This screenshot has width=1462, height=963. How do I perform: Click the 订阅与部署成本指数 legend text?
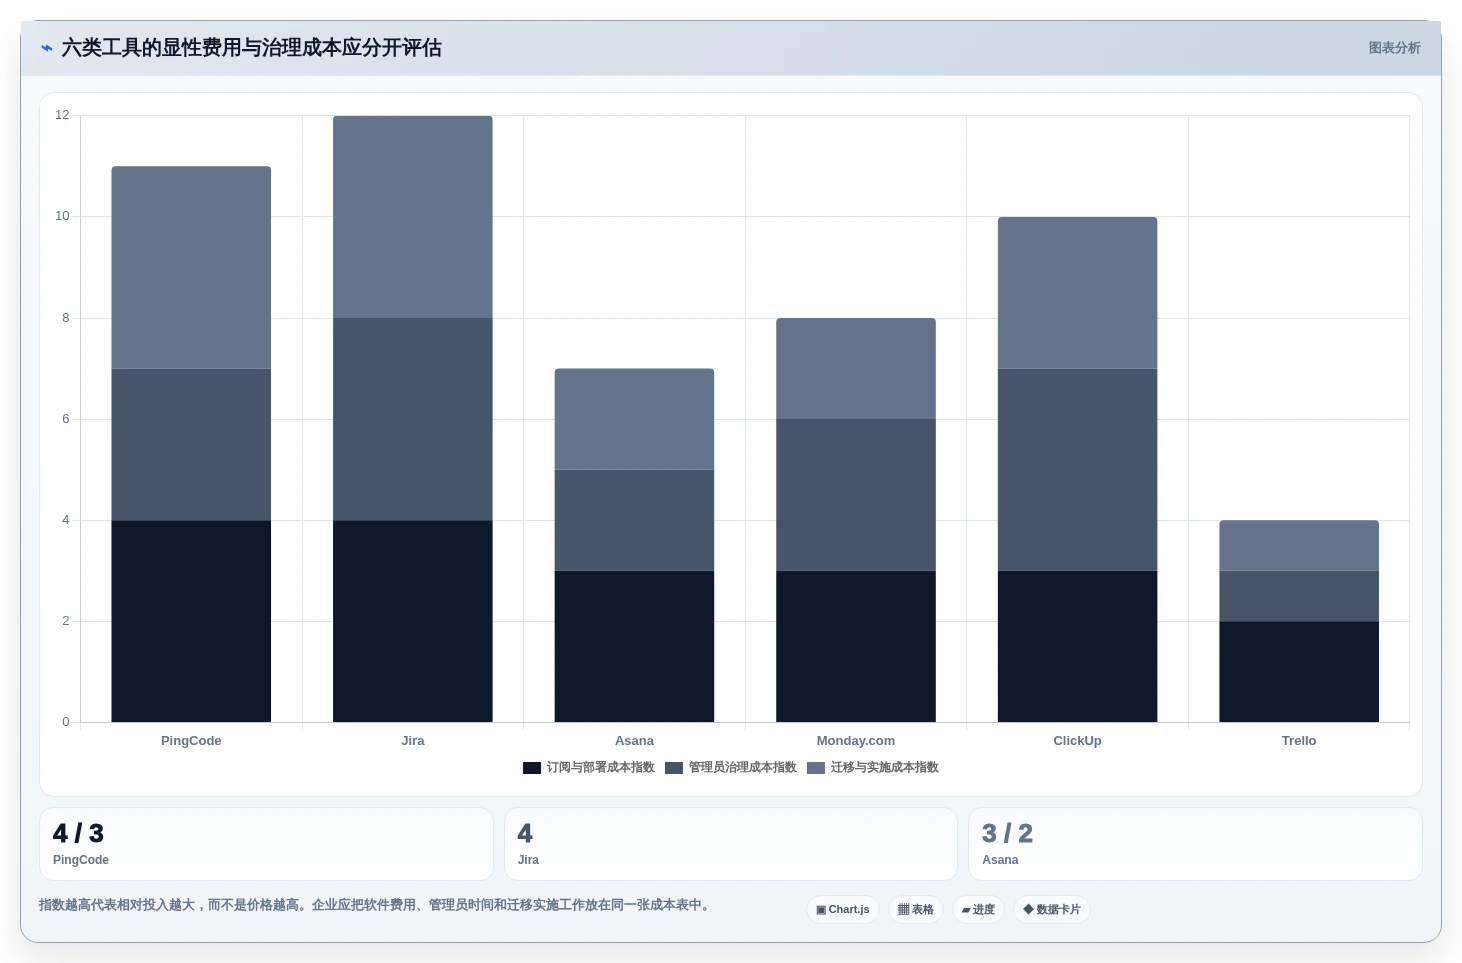[x=601, y=768]
